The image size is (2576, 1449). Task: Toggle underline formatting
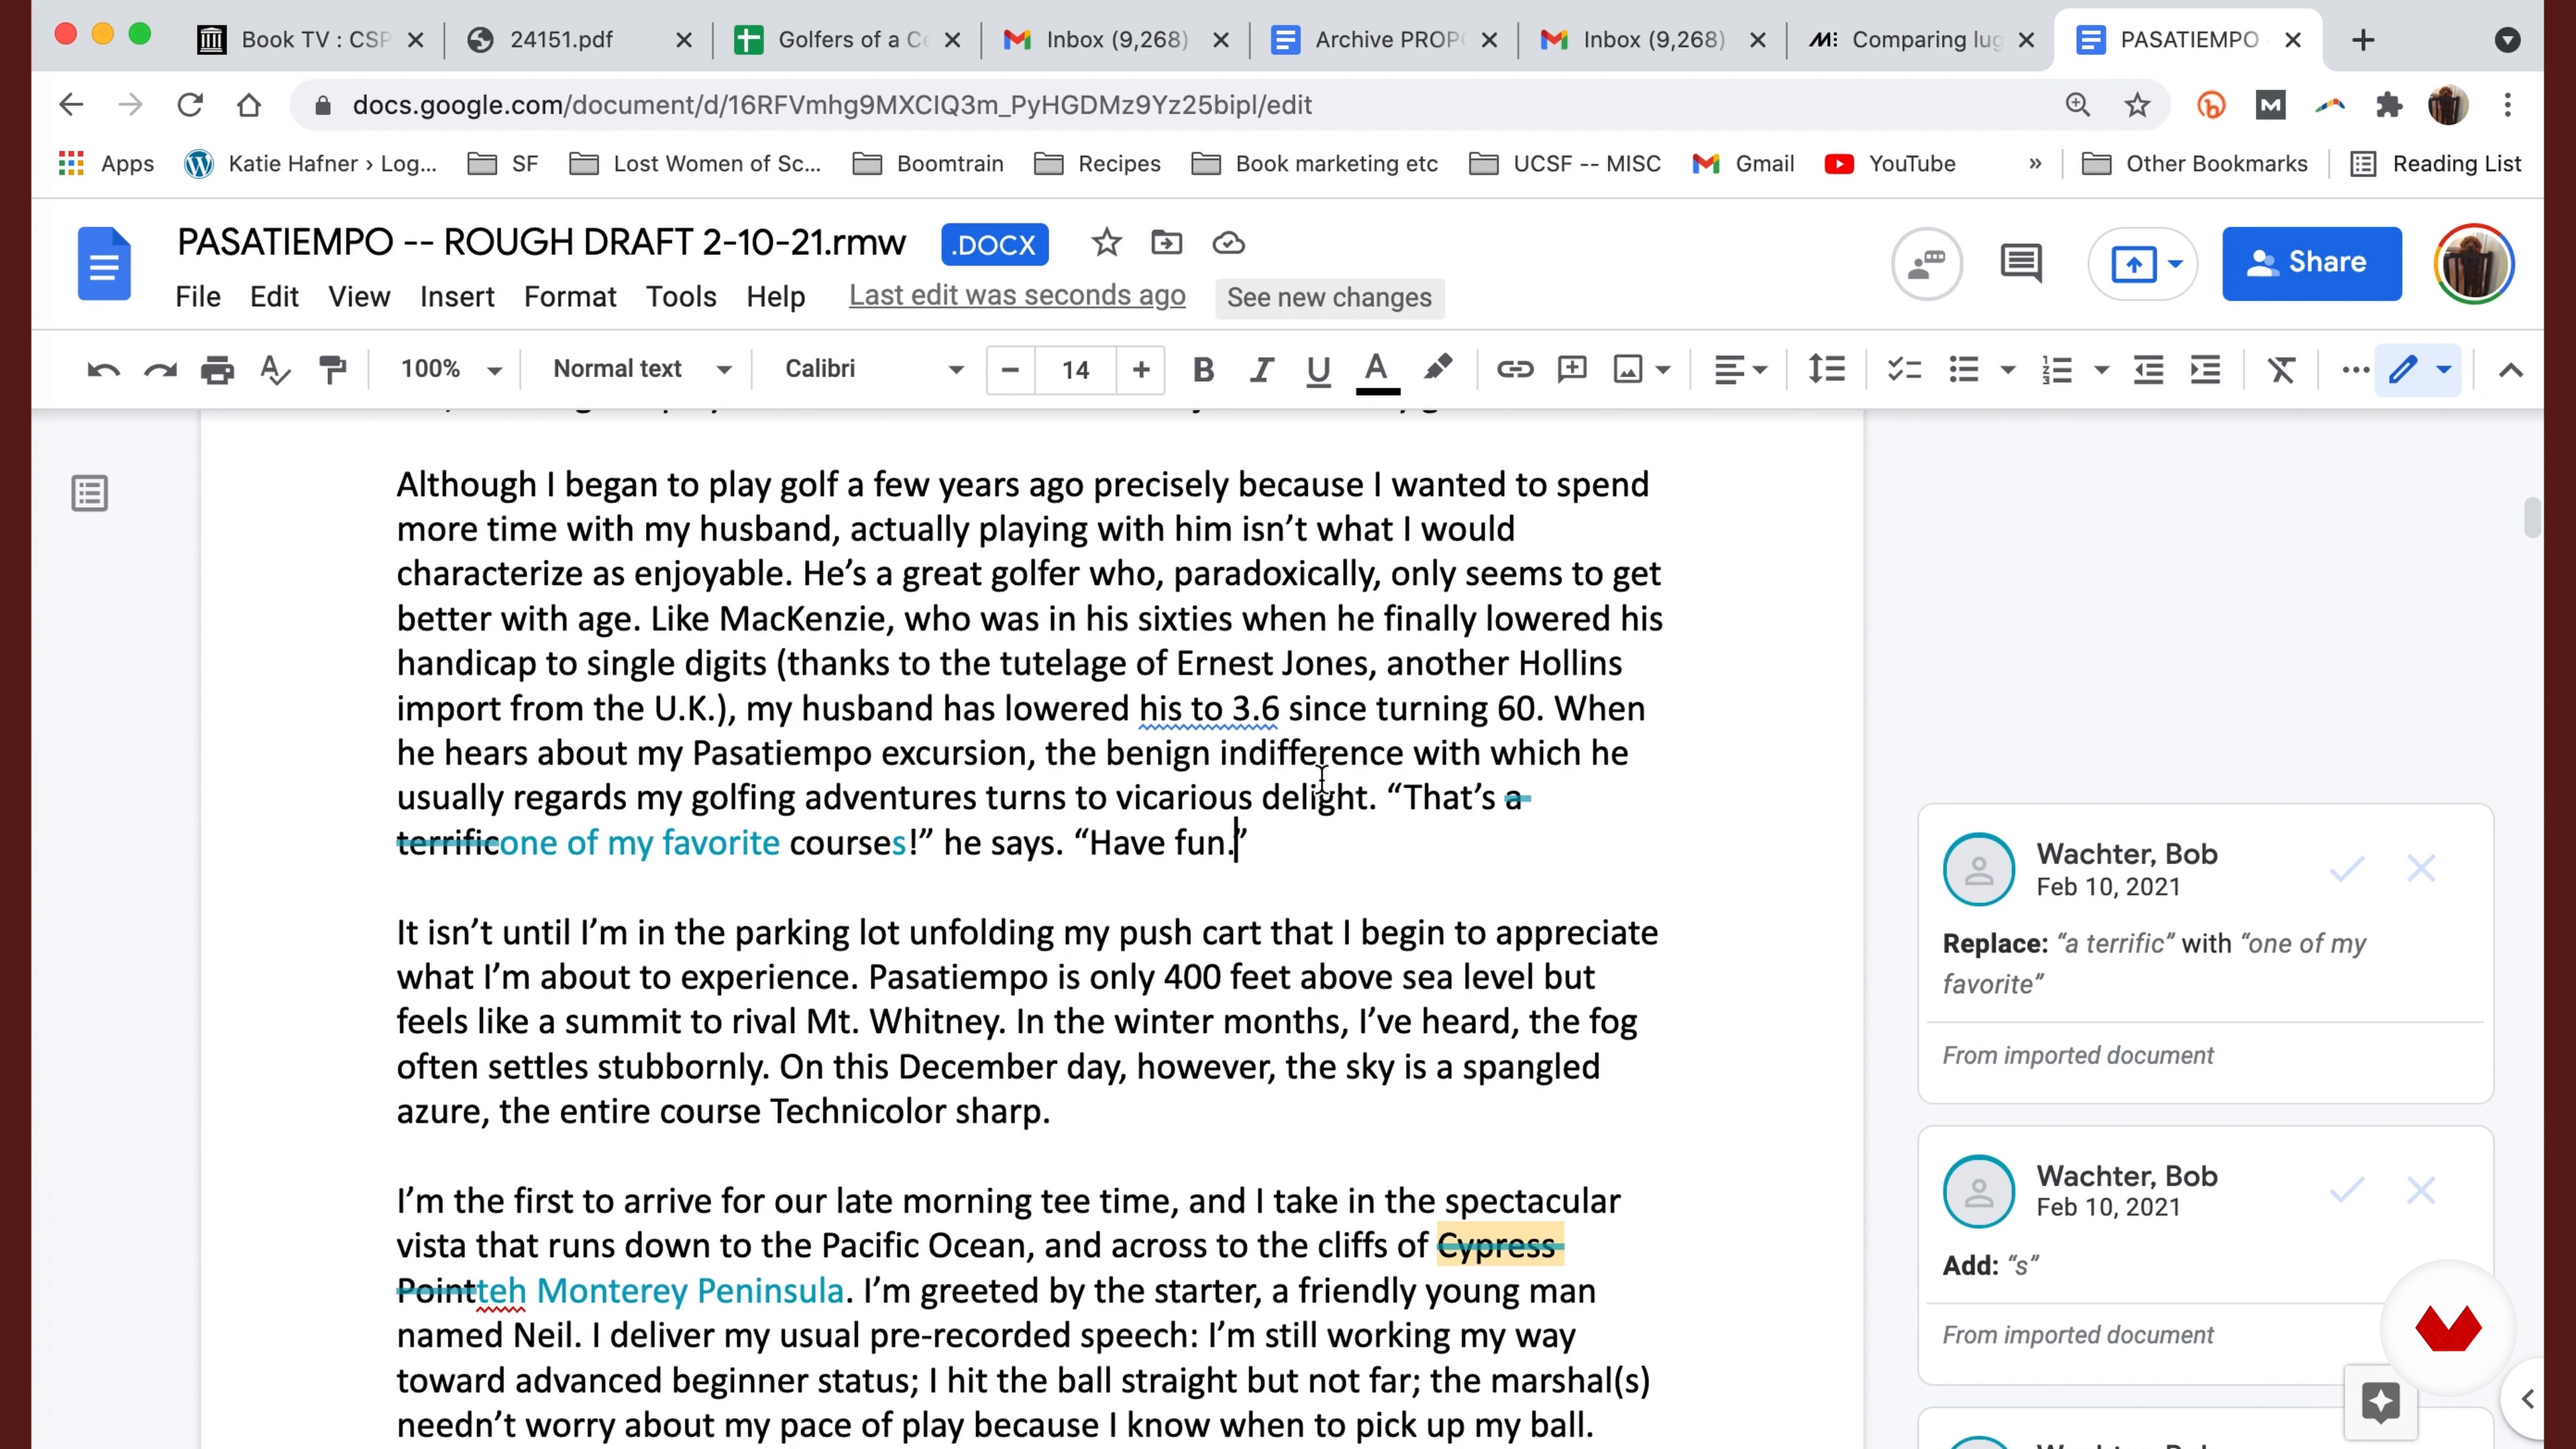point(1318,370)
